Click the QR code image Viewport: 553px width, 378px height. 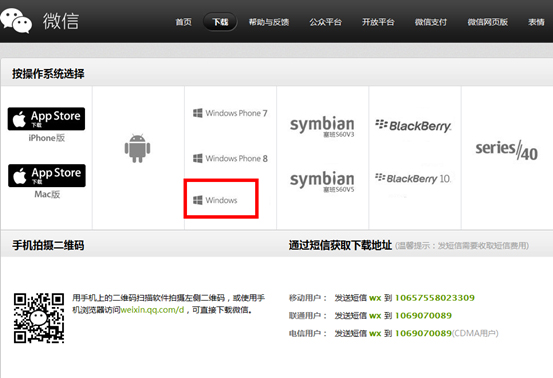click(39, 318)
